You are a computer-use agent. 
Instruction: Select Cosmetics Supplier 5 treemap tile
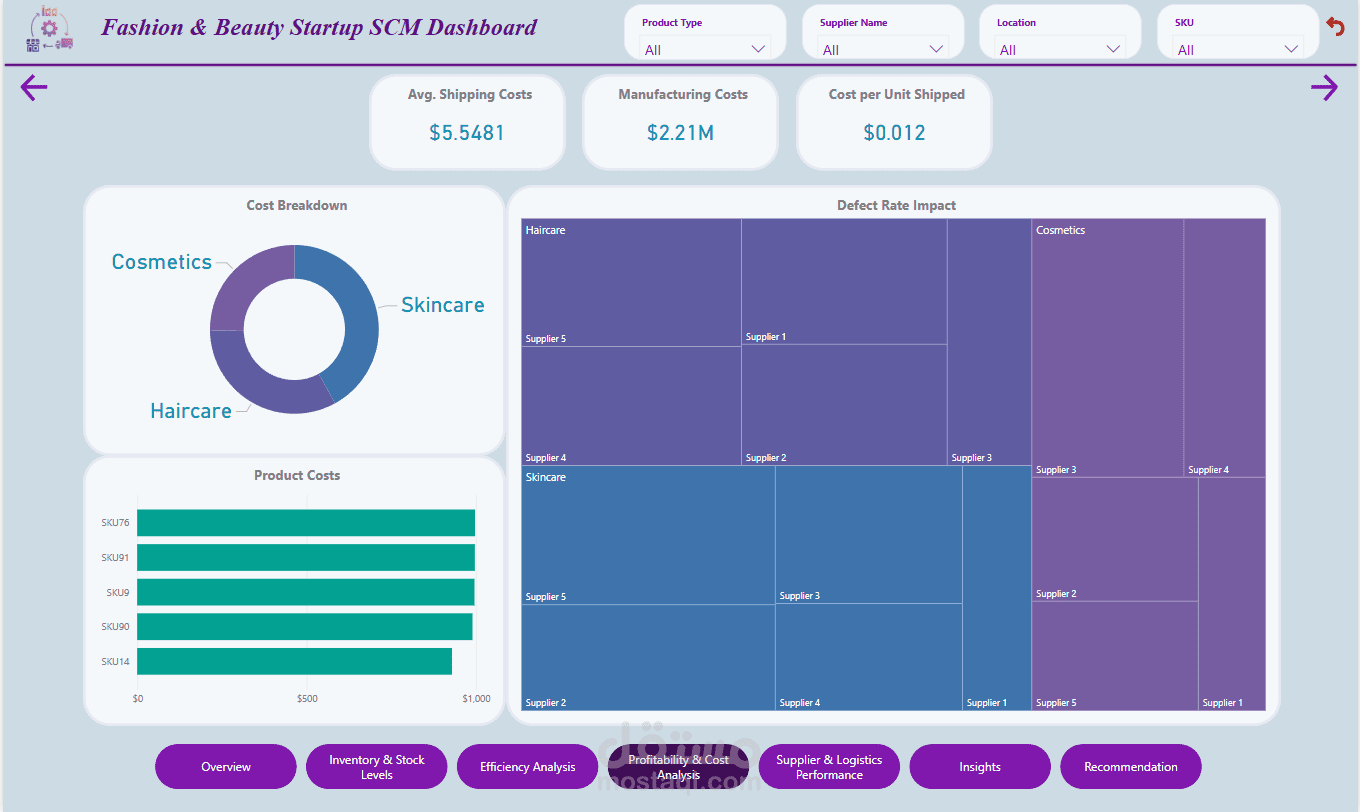point(1115,656)
